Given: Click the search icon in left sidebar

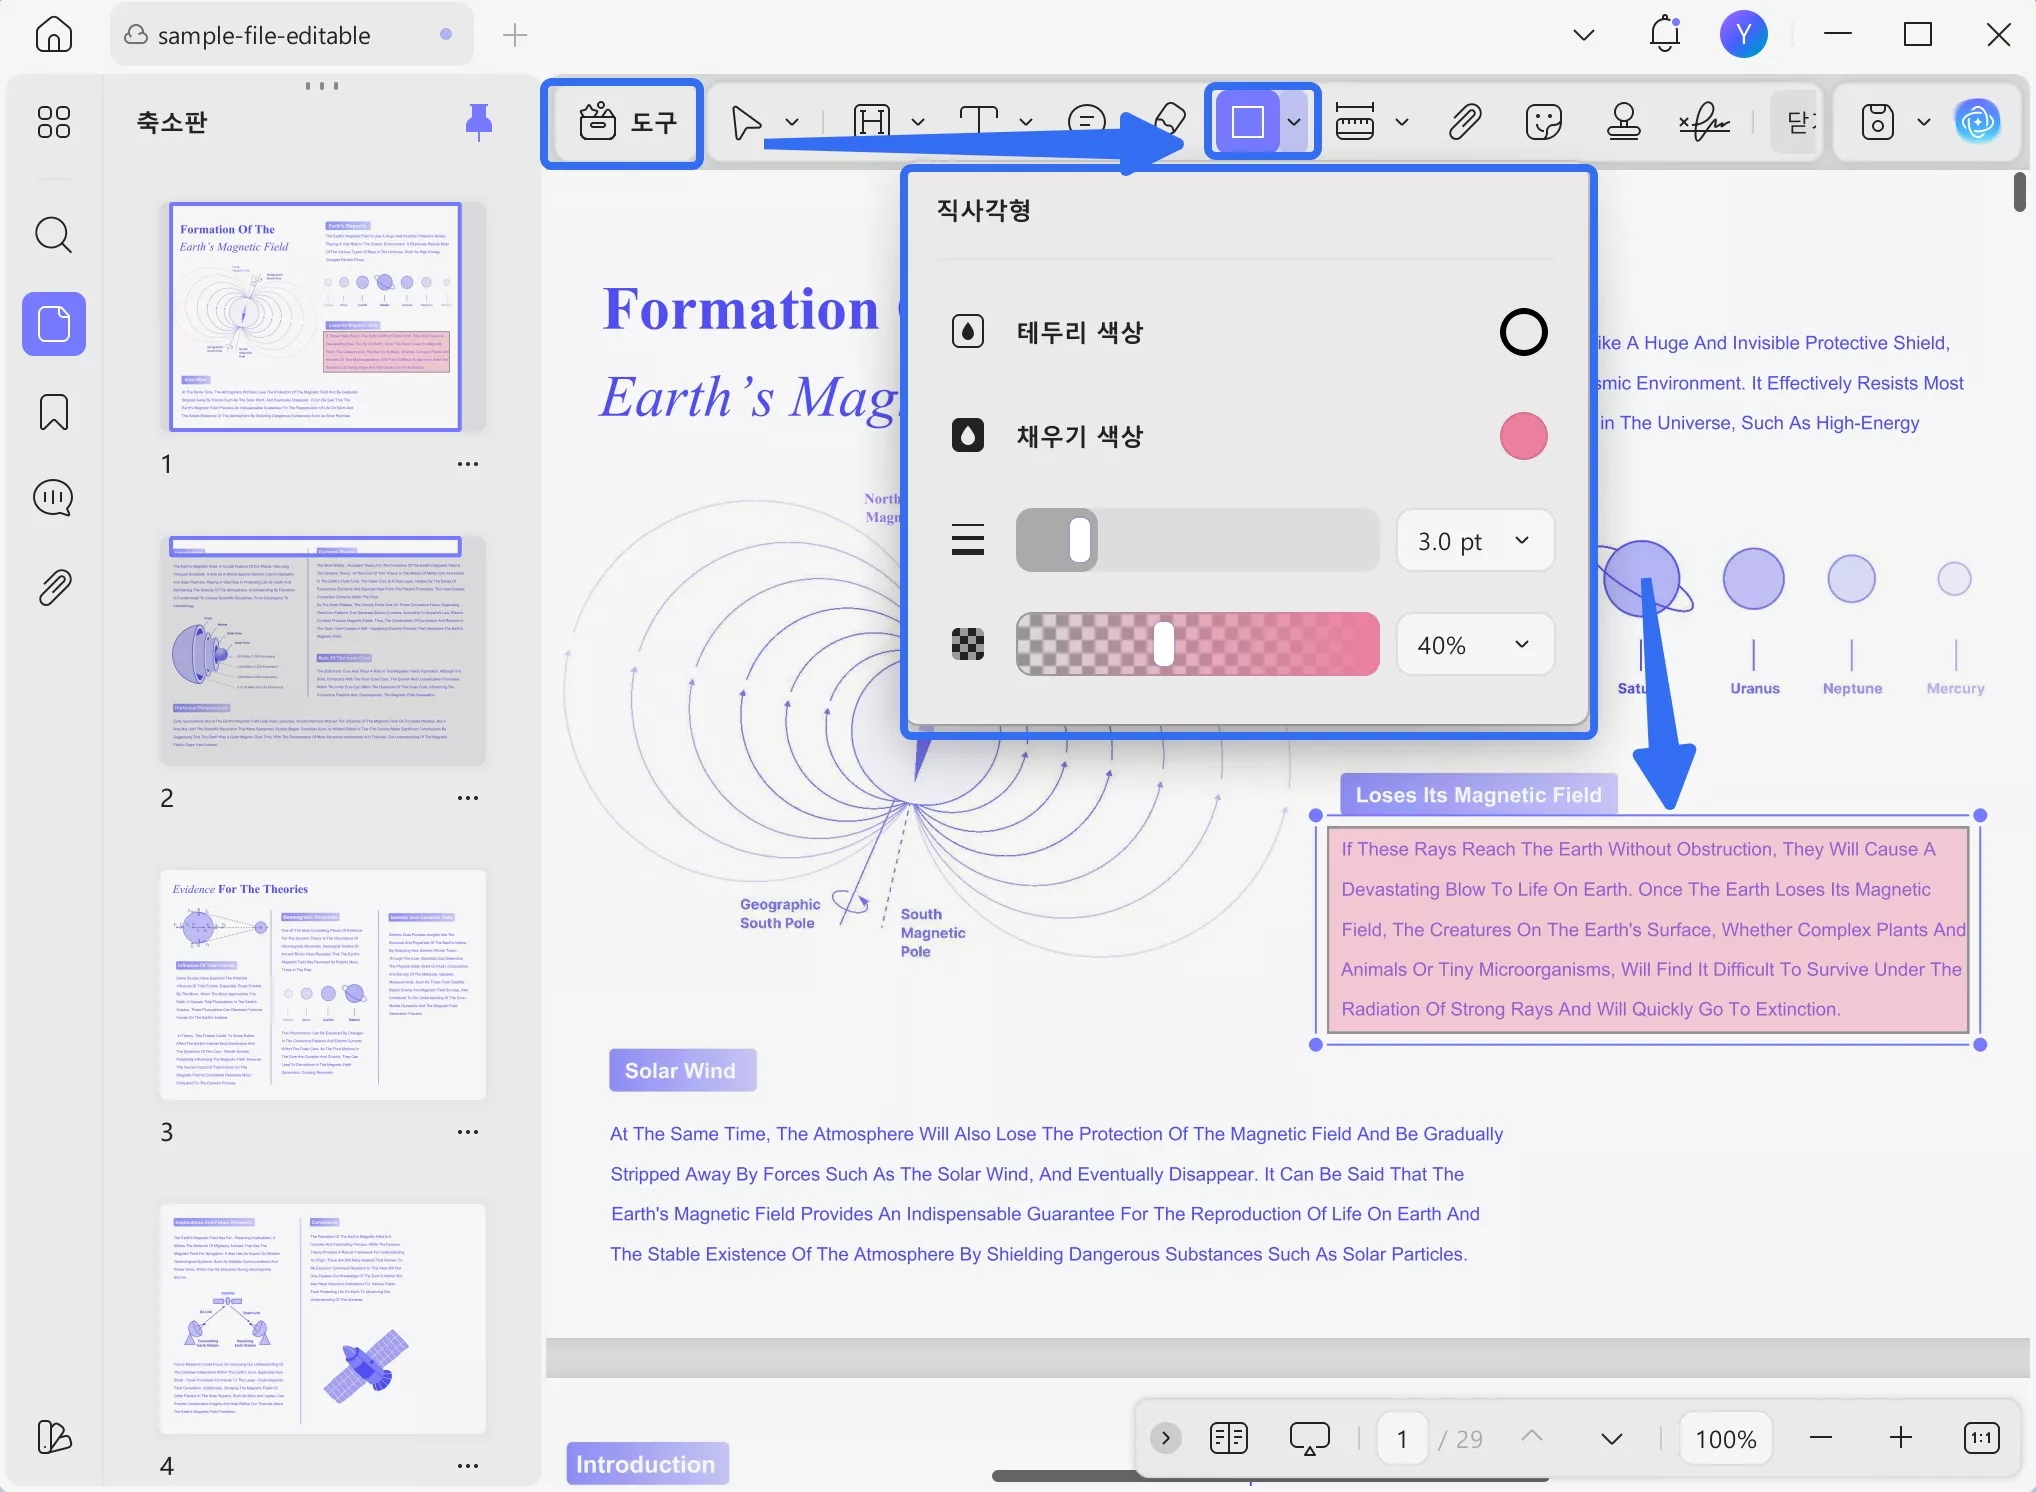Looking at the screenshot, I should [x=53, y=236].
